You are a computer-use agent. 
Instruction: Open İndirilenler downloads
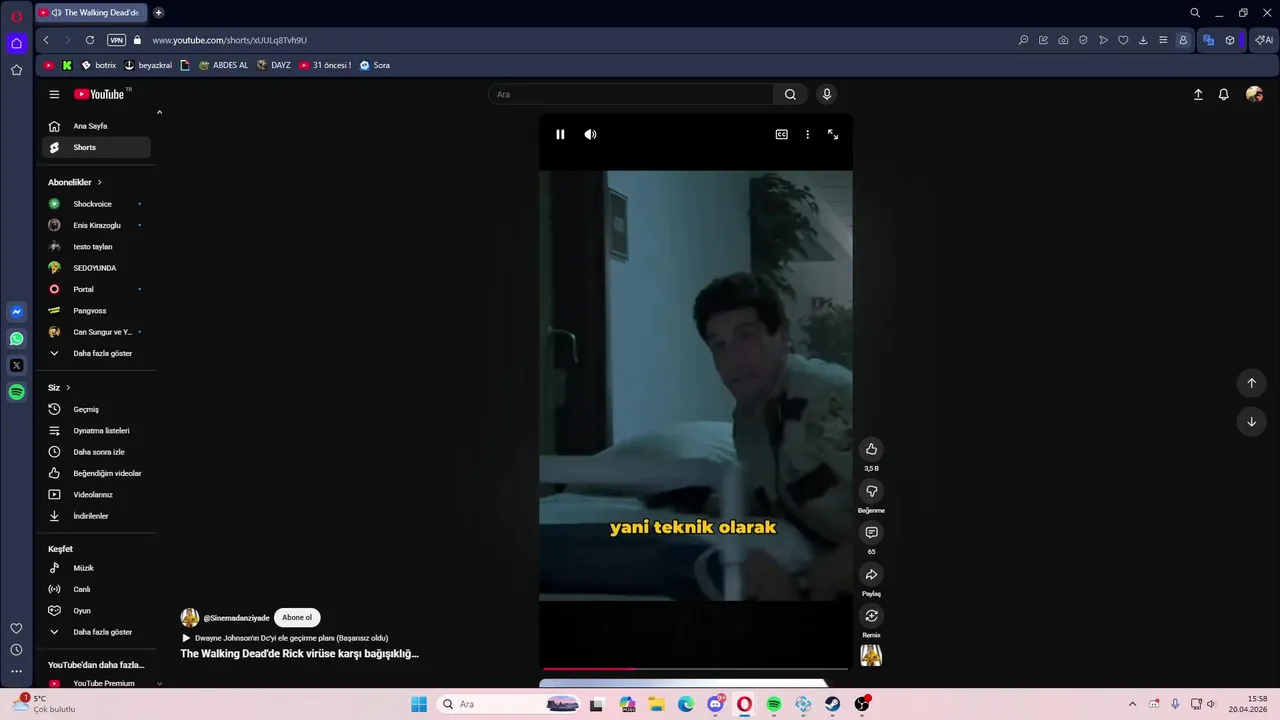click(96, 516)
